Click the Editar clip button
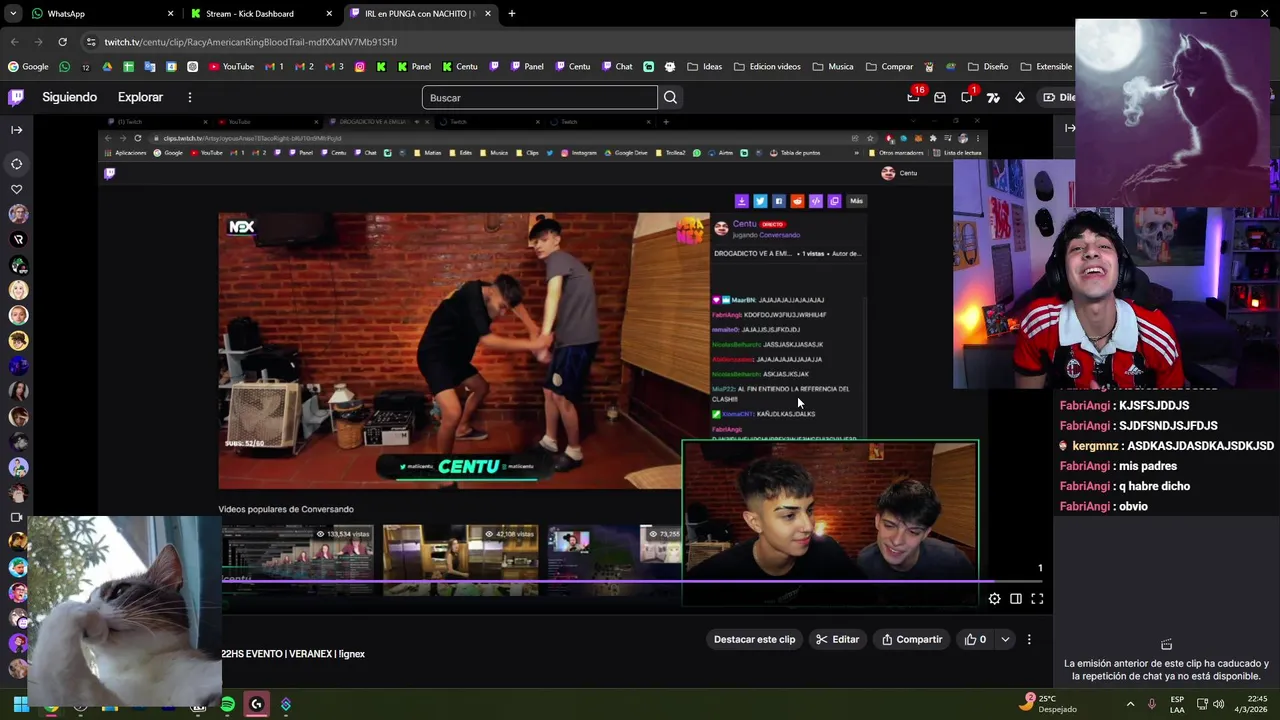The image size is (1280, 720). click(x=837, y=639)
